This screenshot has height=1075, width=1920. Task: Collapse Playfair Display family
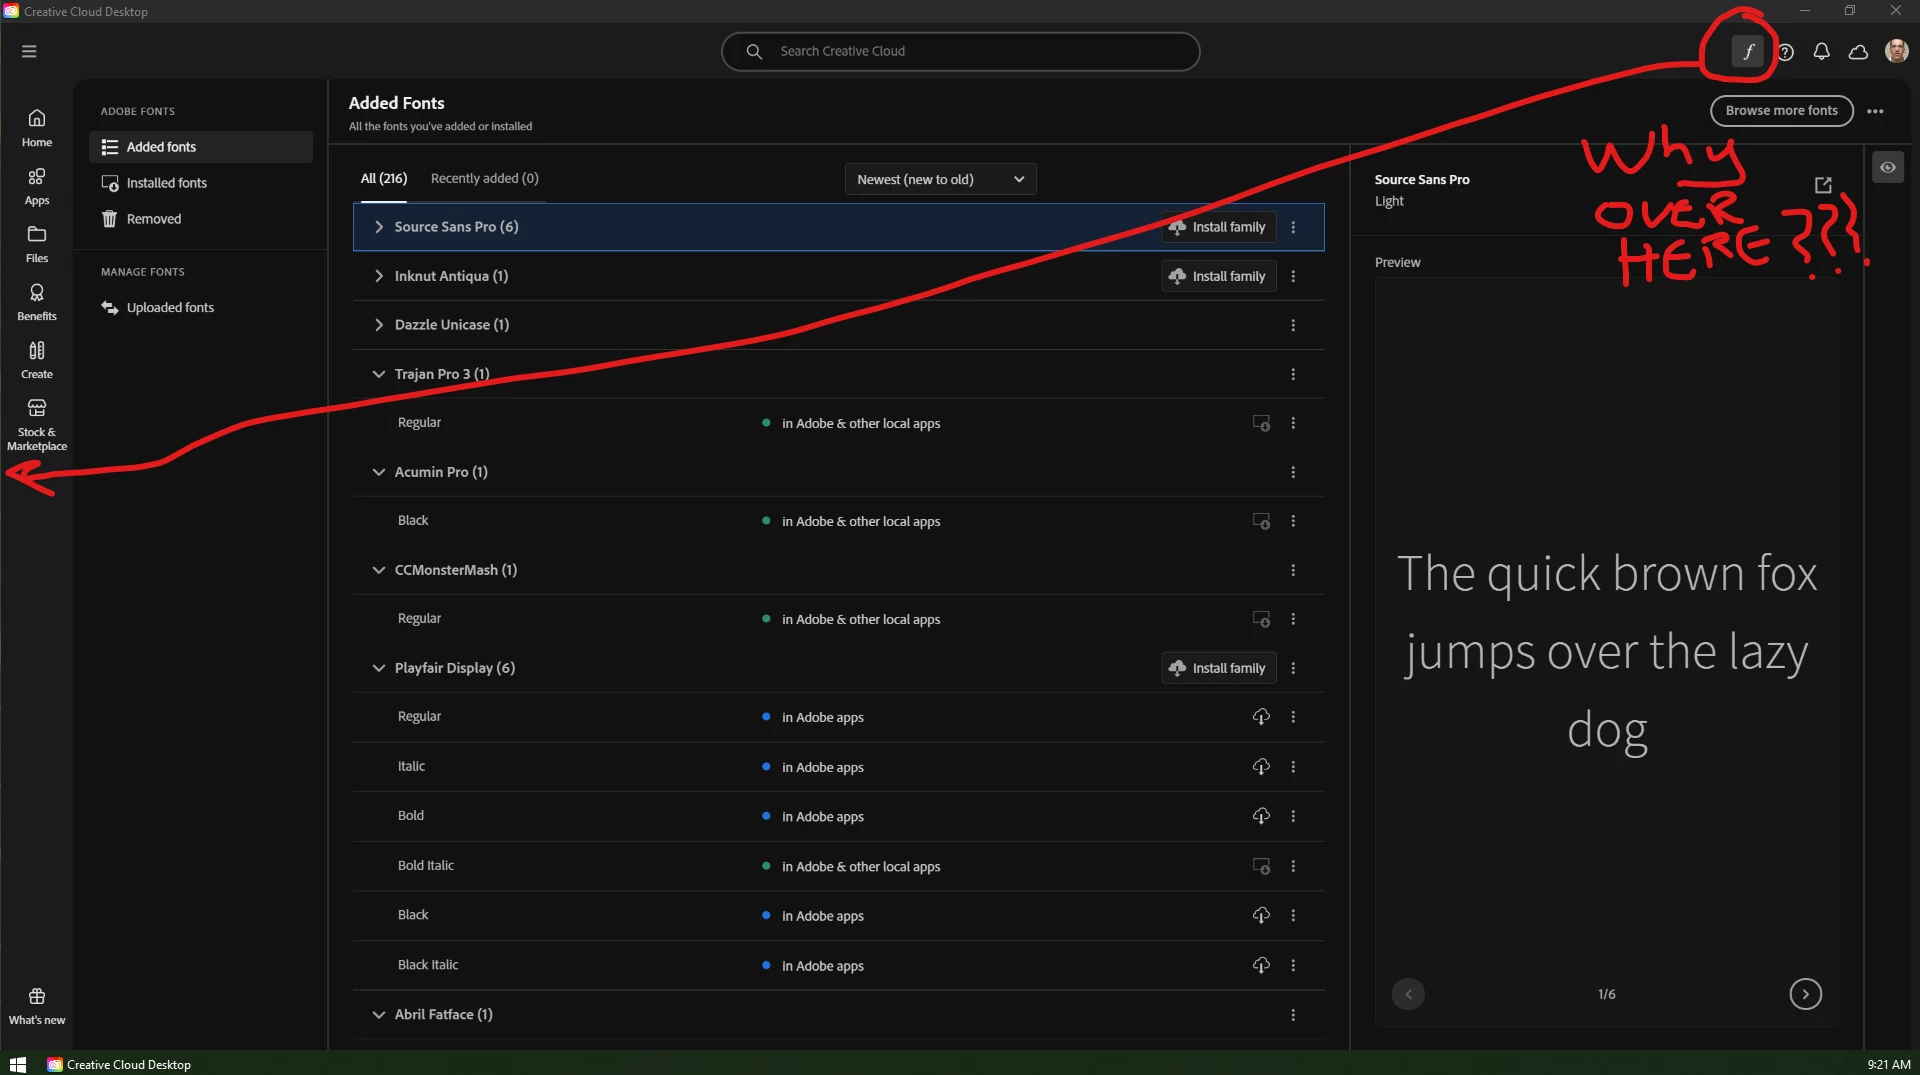coord(379,668)
